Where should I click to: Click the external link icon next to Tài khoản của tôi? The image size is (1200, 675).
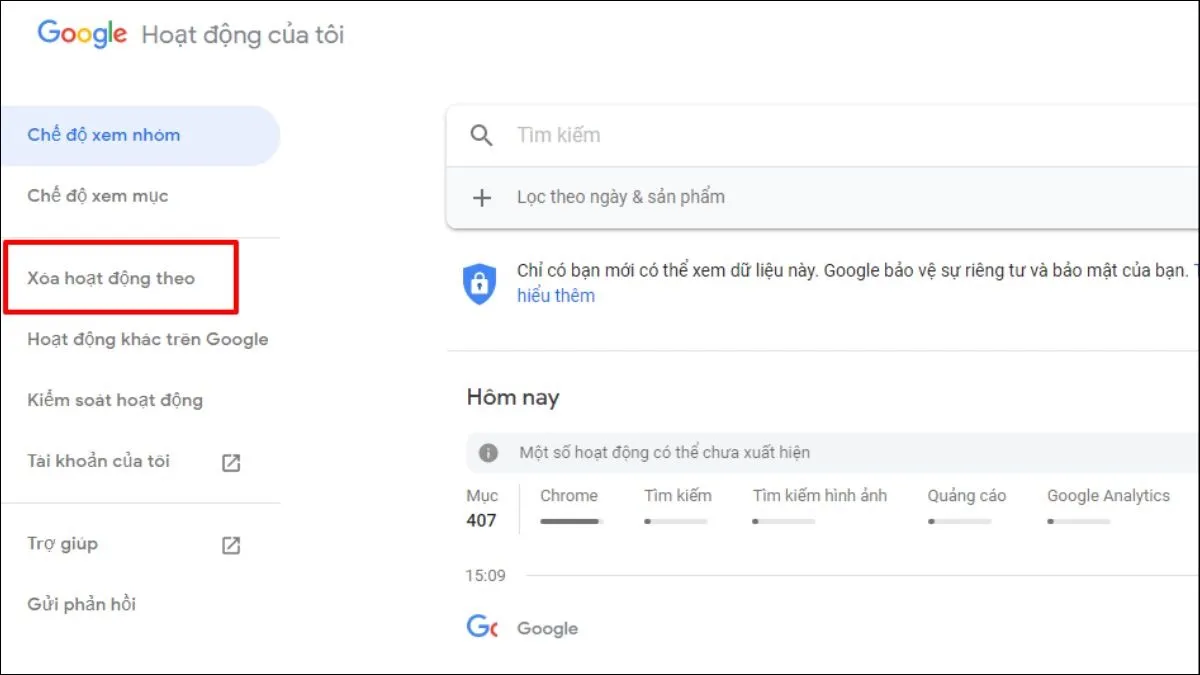tap(231, 463)
